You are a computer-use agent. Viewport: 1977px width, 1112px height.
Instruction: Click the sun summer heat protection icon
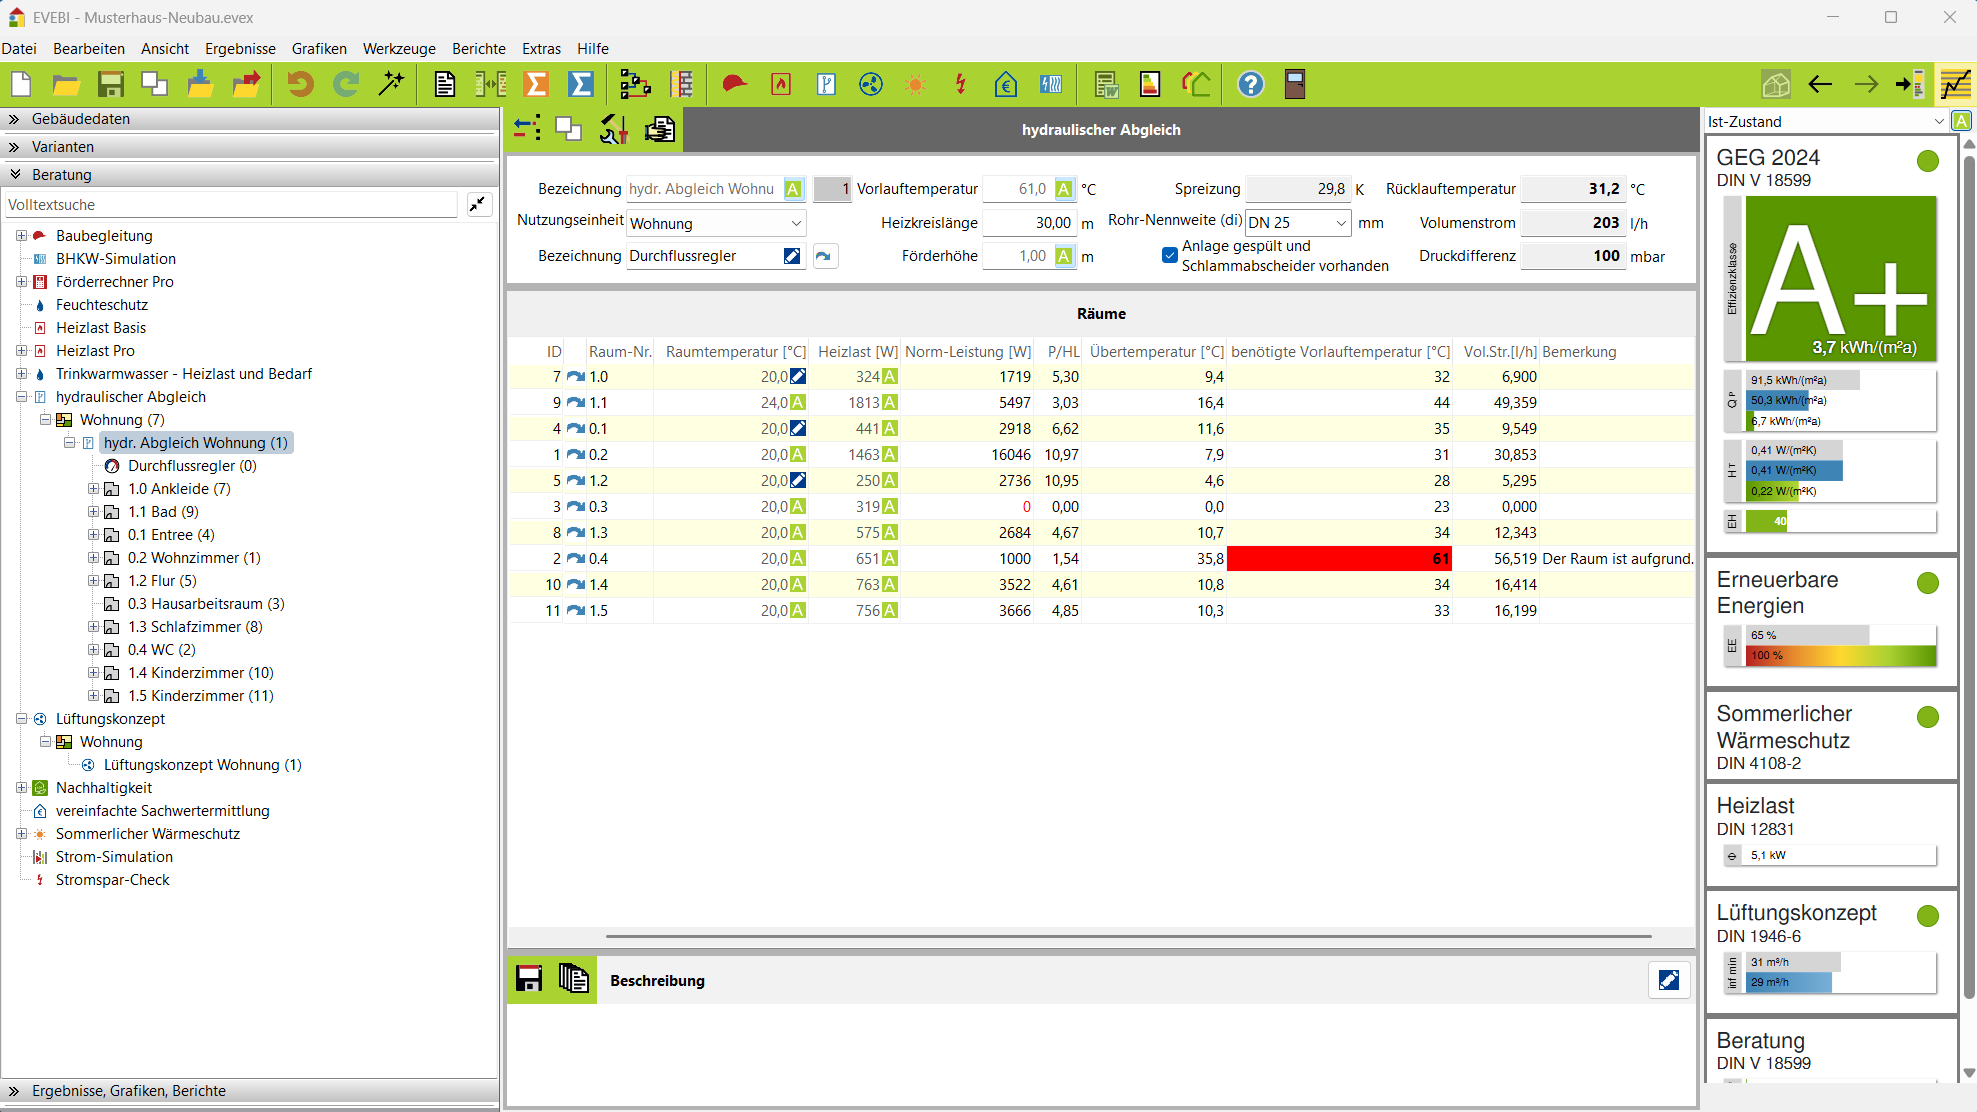(915, 85)
